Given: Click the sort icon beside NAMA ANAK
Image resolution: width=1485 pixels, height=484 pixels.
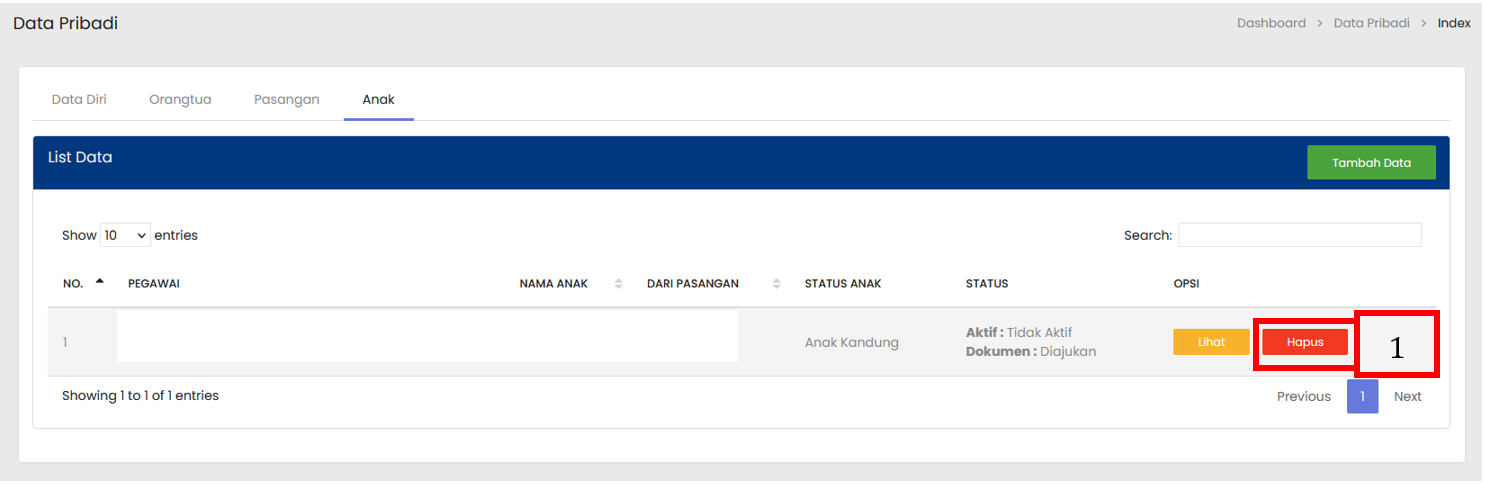Looking at the screenshot, I should (618, 284).
